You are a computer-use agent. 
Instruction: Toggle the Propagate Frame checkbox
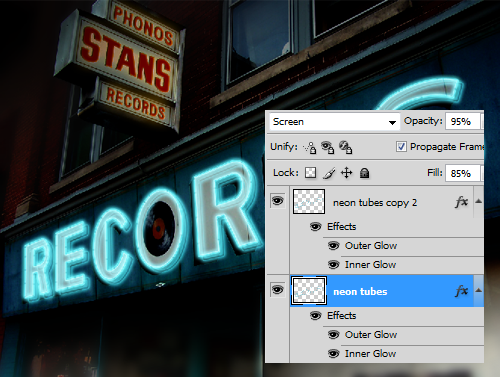tap(401, 147)
